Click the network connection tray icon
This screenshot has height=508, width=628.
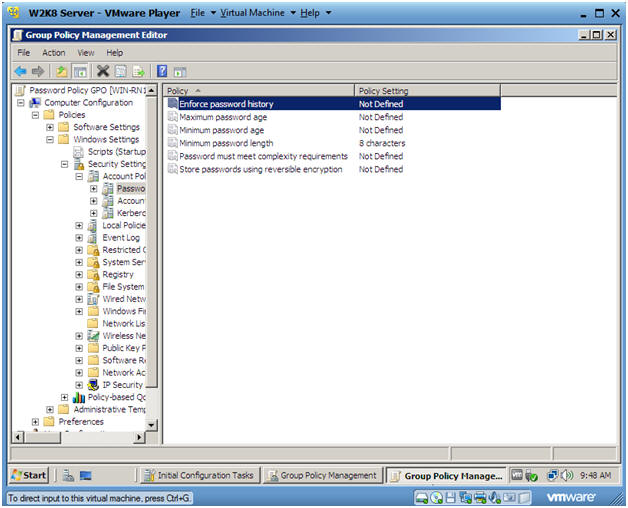click(x=552, y=476)
